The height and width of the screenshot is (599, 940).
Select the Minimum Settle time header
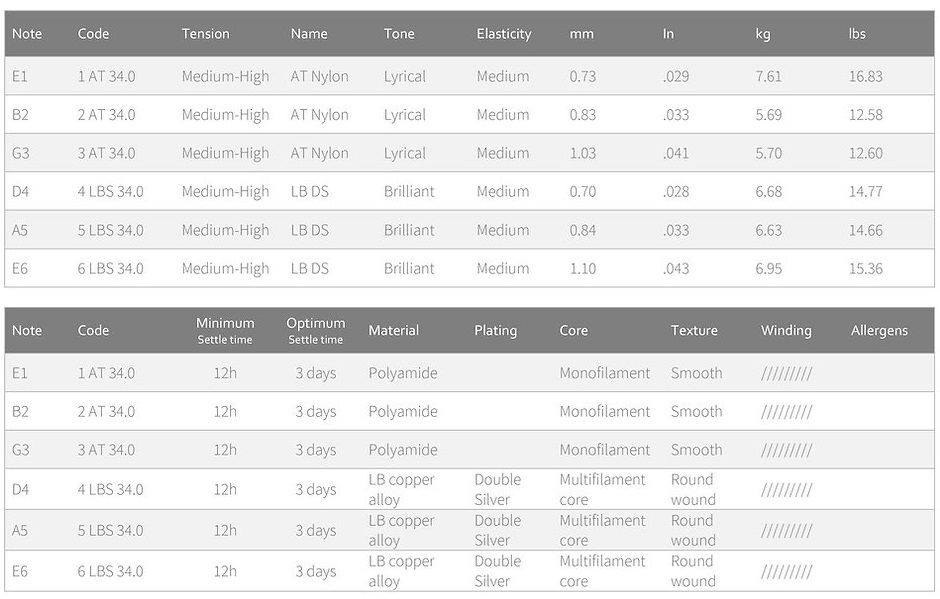(x=225, y=330)
